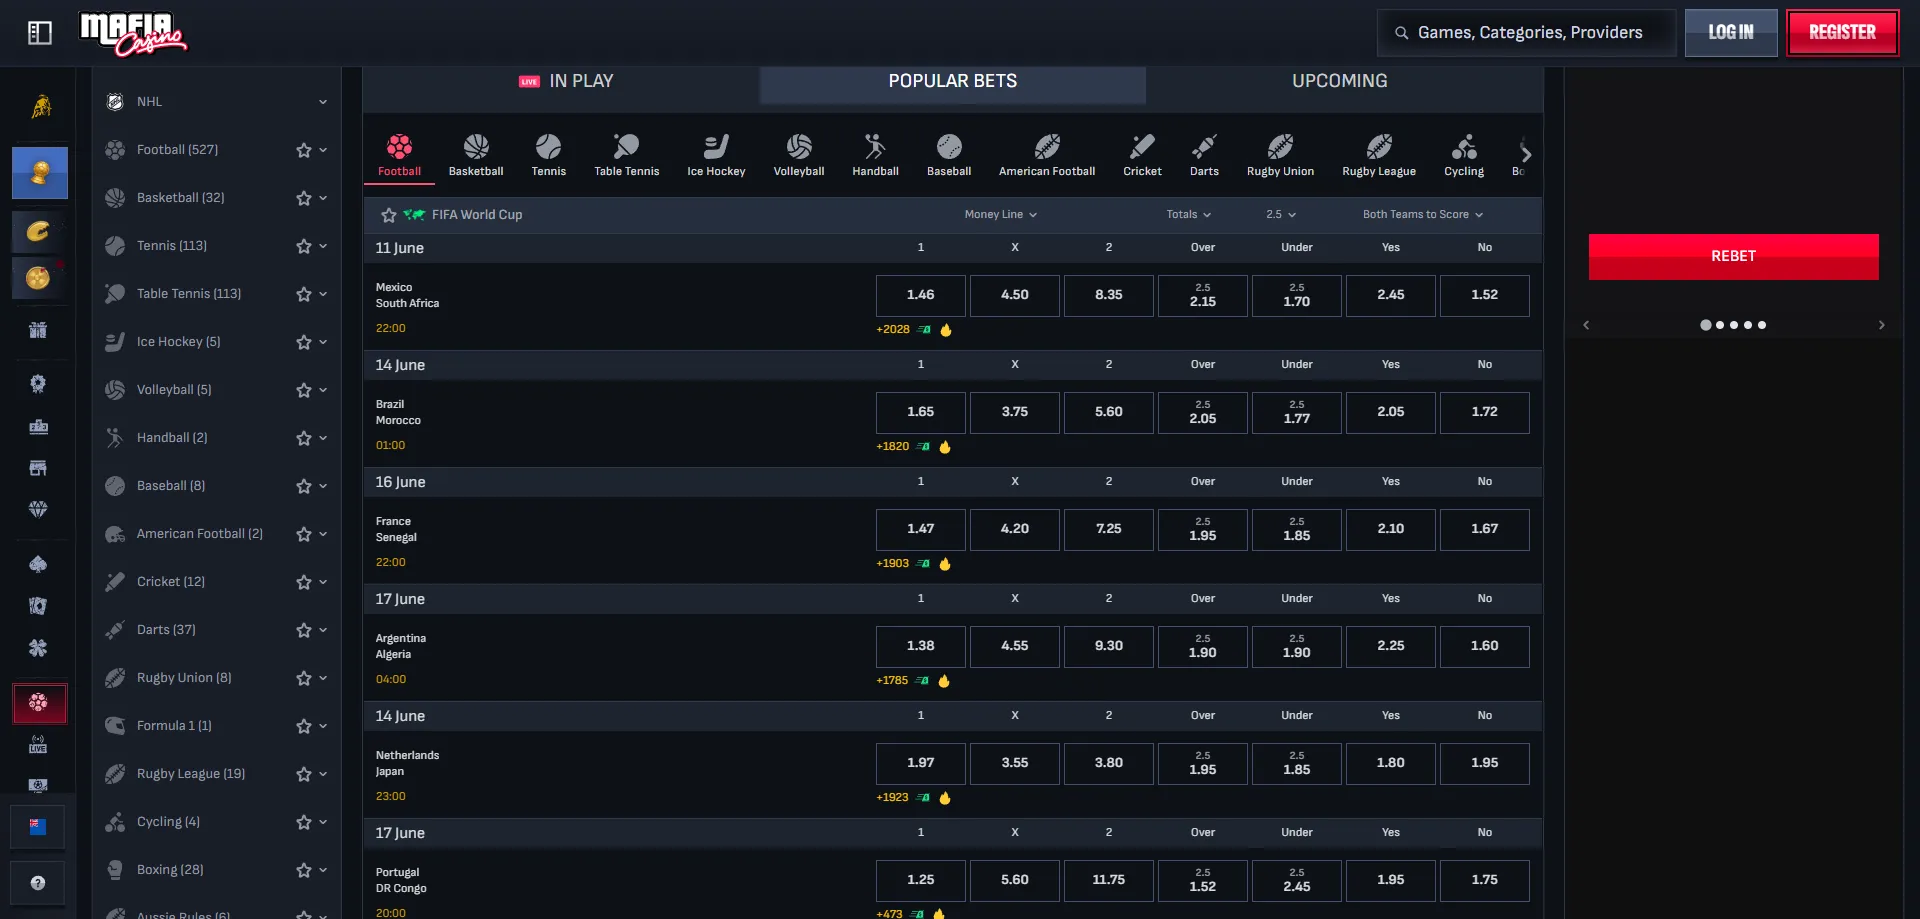The image size is (1920, 919).
Task: Select the Volleyball sport icon tab
Action: click(x=799, y=155)
